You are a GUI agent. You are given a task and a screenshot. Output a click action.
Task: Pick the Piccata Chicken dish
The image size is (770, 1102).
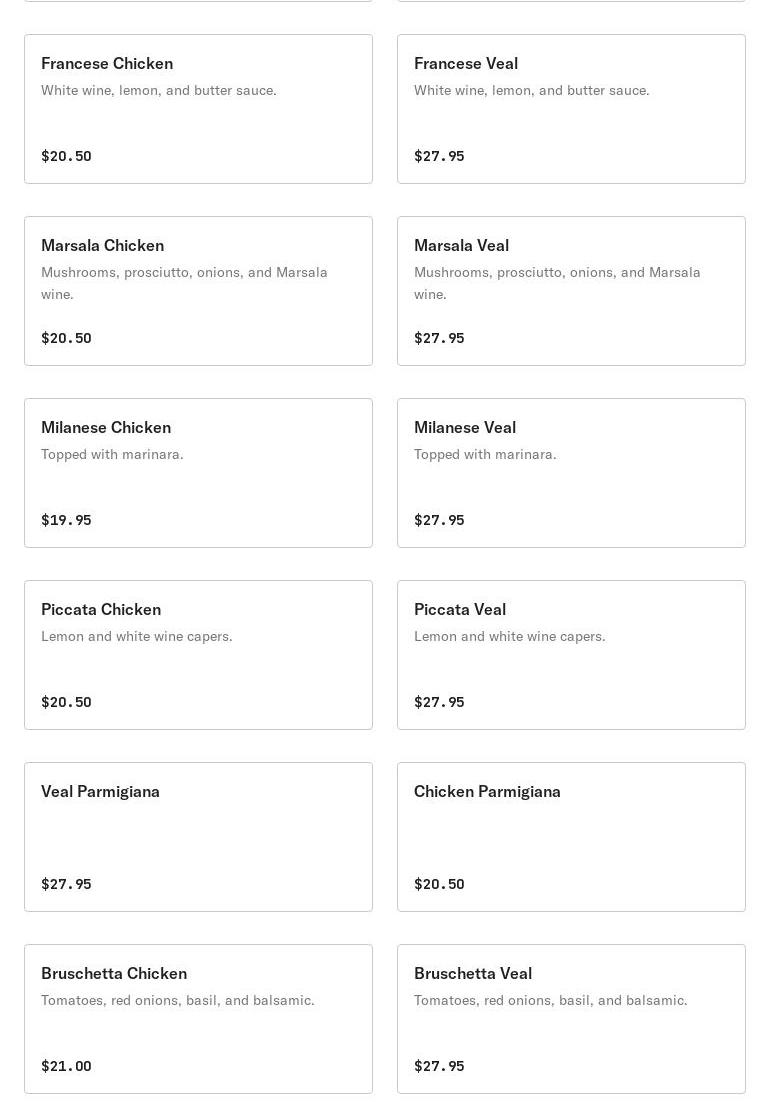198,655
